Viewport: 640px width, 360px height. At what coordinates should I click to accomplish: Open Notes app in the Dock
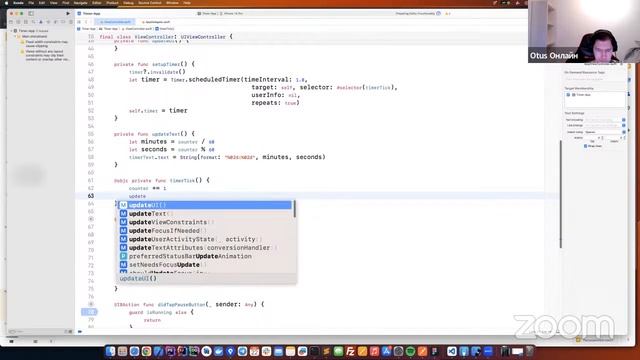(x=290, y=351)
